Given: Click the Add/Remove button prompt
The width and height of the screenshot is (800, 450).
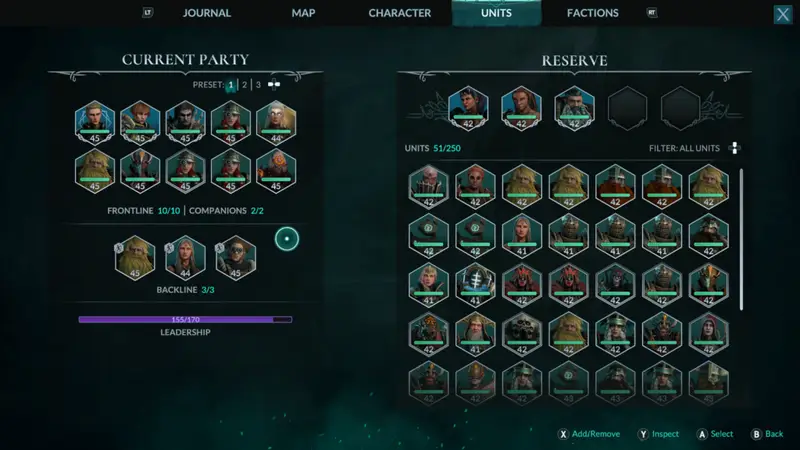Looking at the screenshot, I should point(589,434).
